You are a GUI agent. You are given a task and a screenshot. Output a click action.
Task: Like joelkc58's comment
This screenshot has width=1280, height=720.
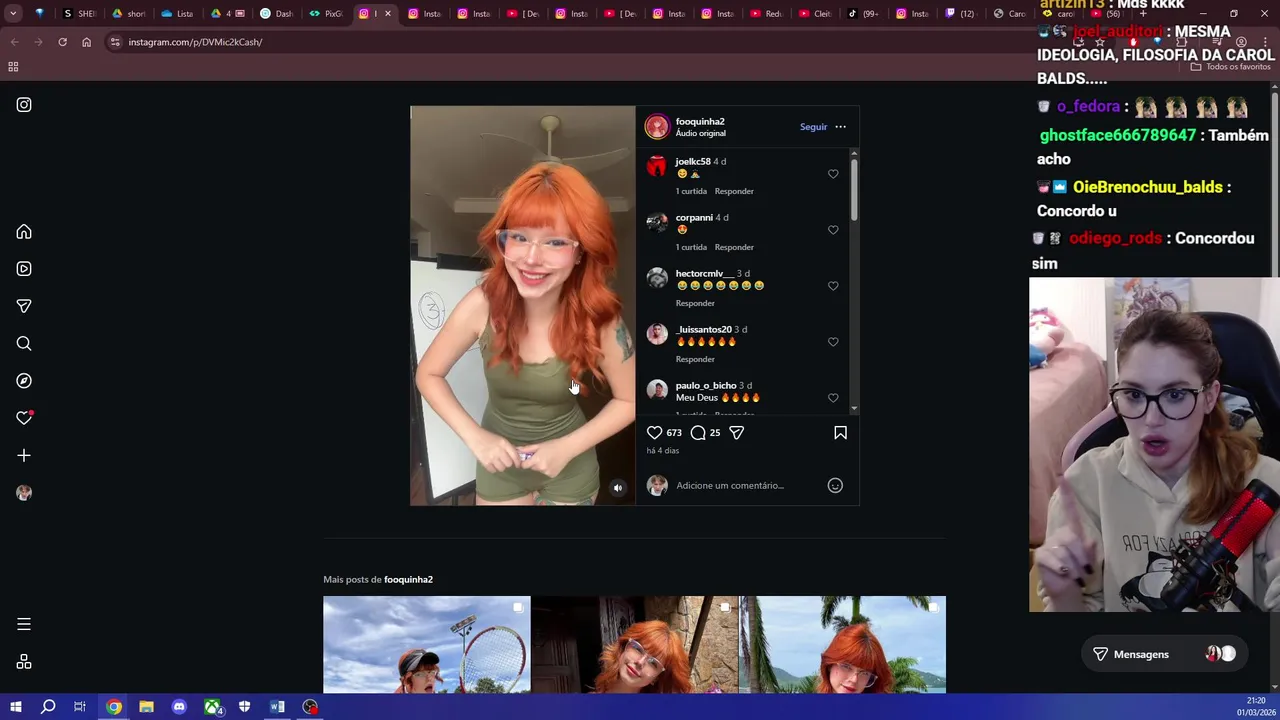click(833, 174)
